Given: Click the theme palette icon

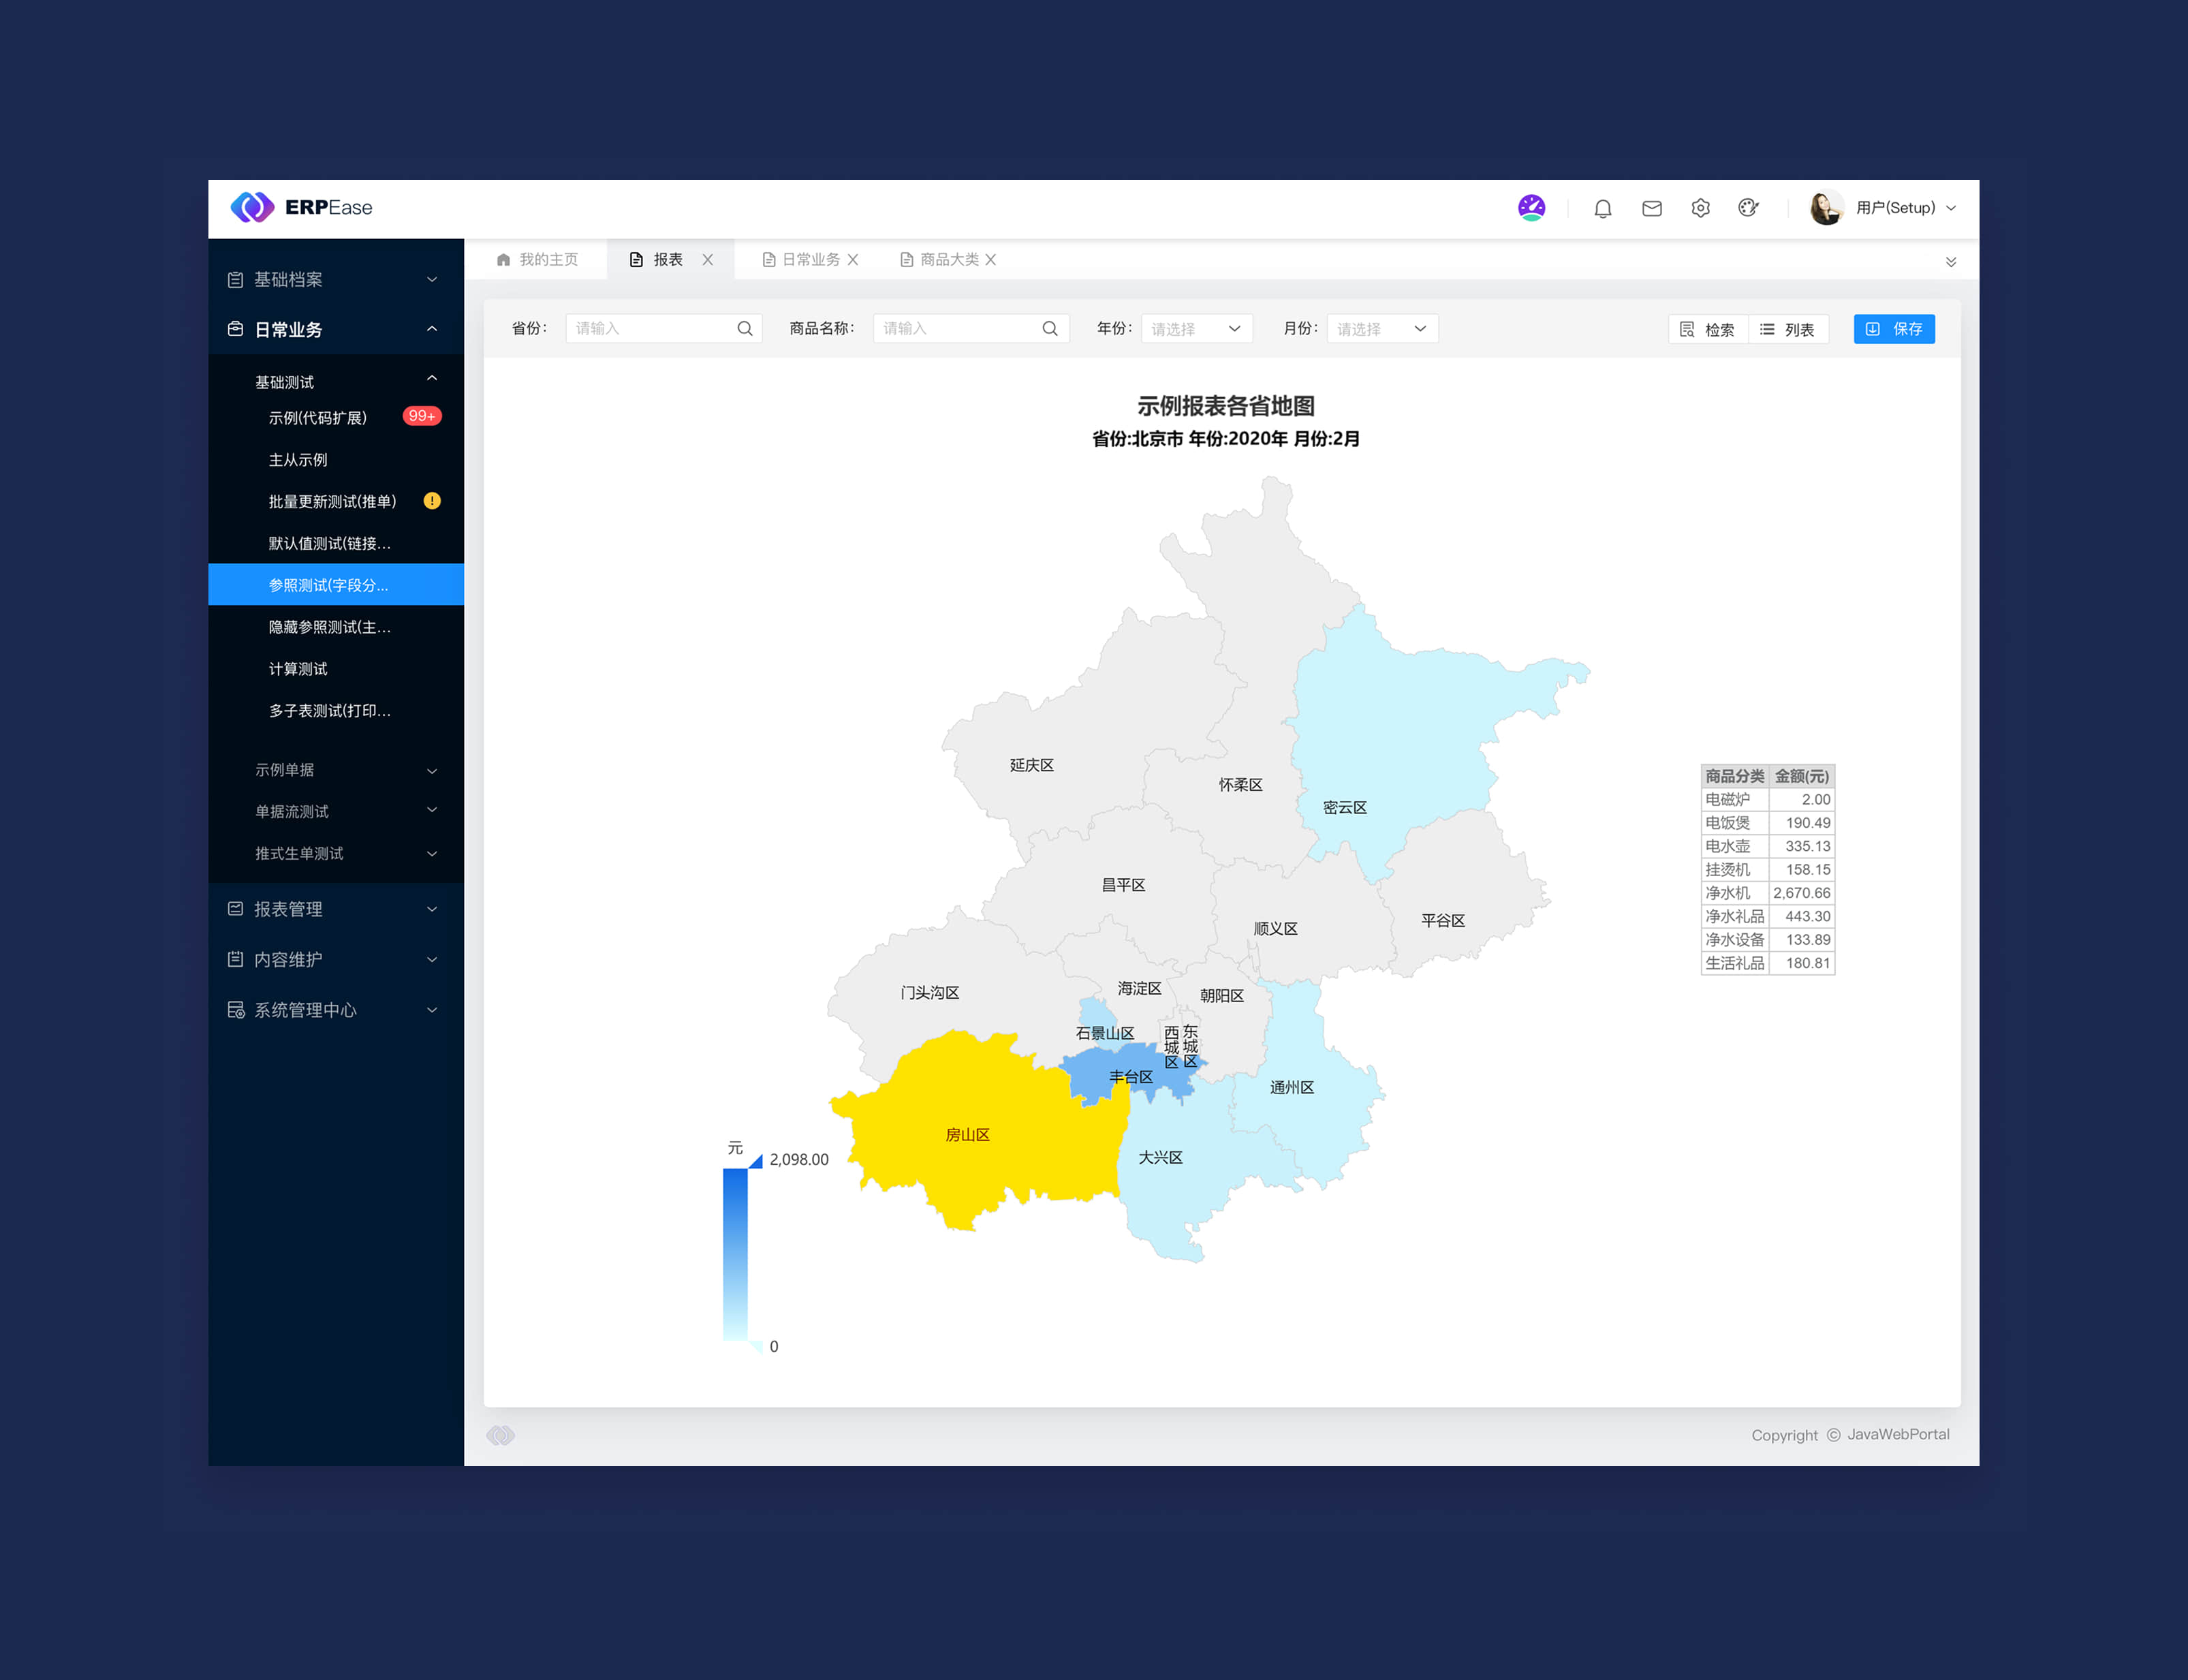Looking at the screenshot, I should pos(1748,208).
